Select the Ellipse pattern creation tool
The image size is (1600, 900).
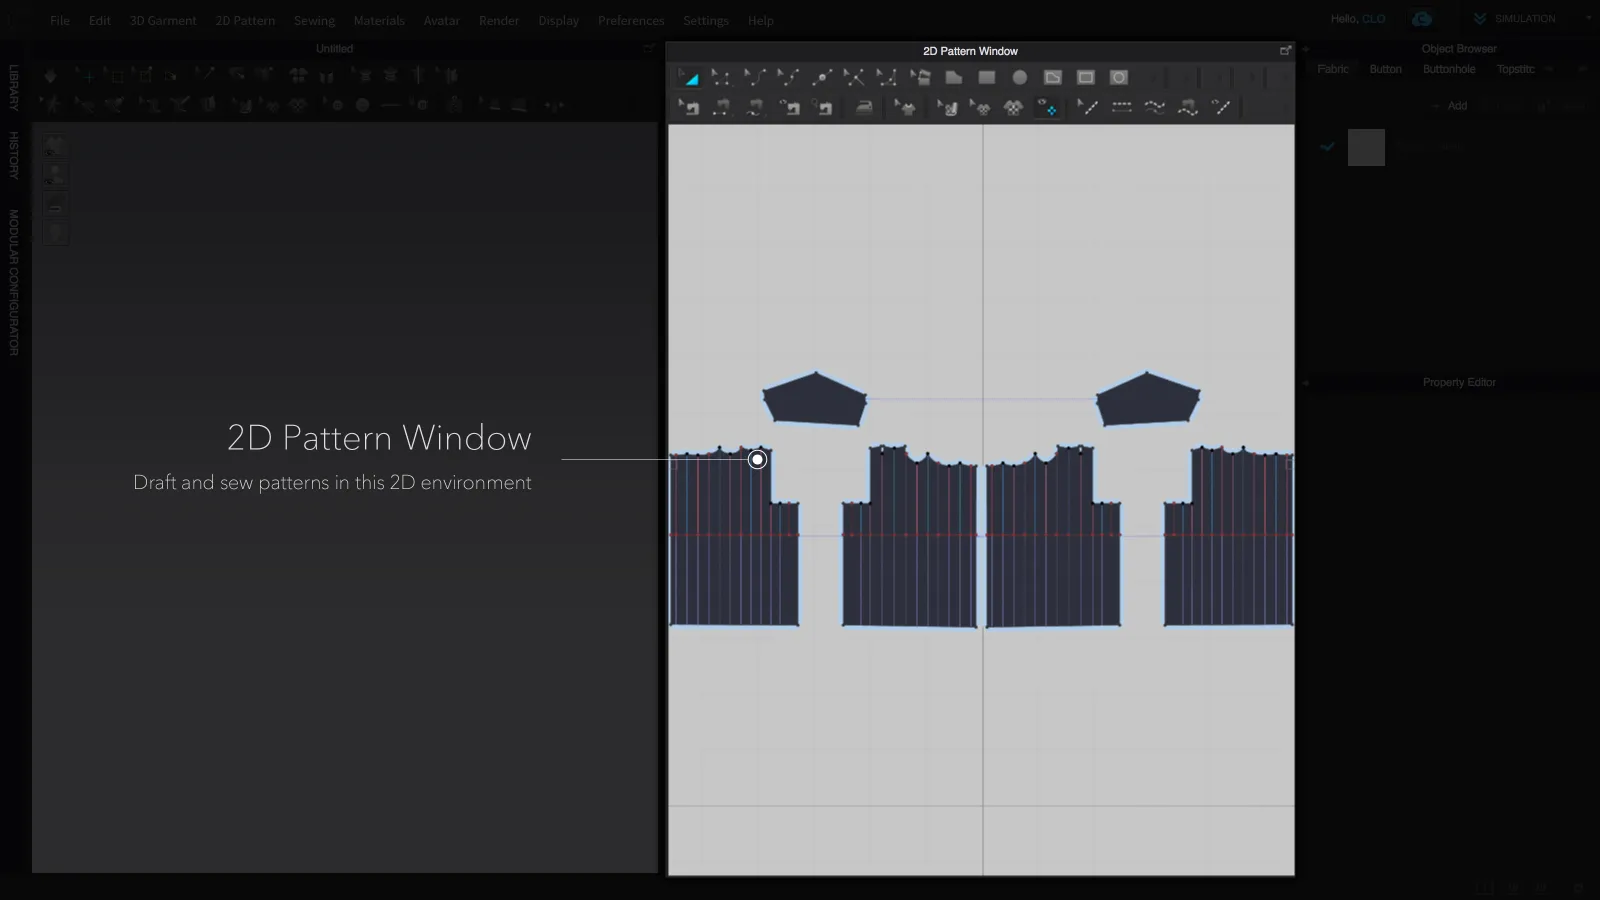tap(1020, 77)
